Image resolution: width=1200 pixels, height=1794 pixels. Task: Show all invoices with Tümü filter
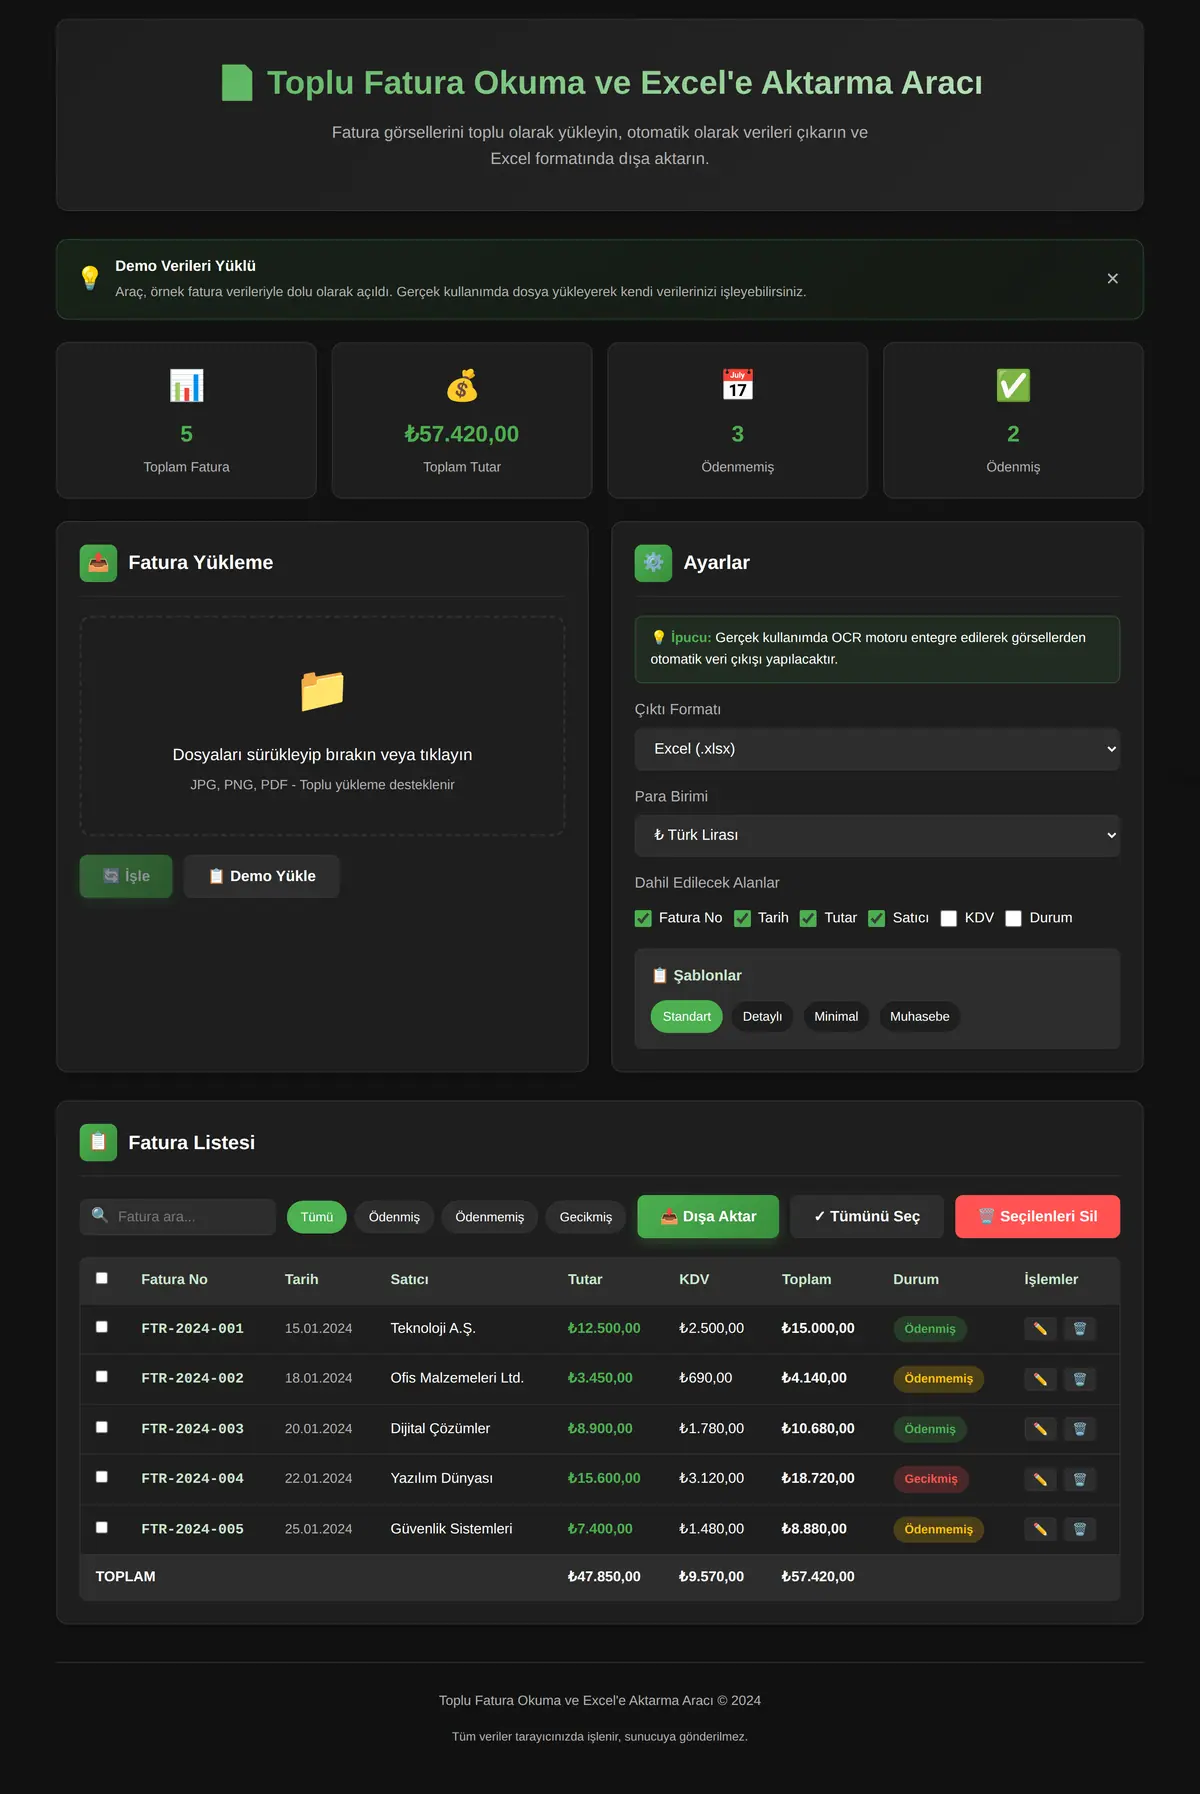click(x=317, y=1217)
